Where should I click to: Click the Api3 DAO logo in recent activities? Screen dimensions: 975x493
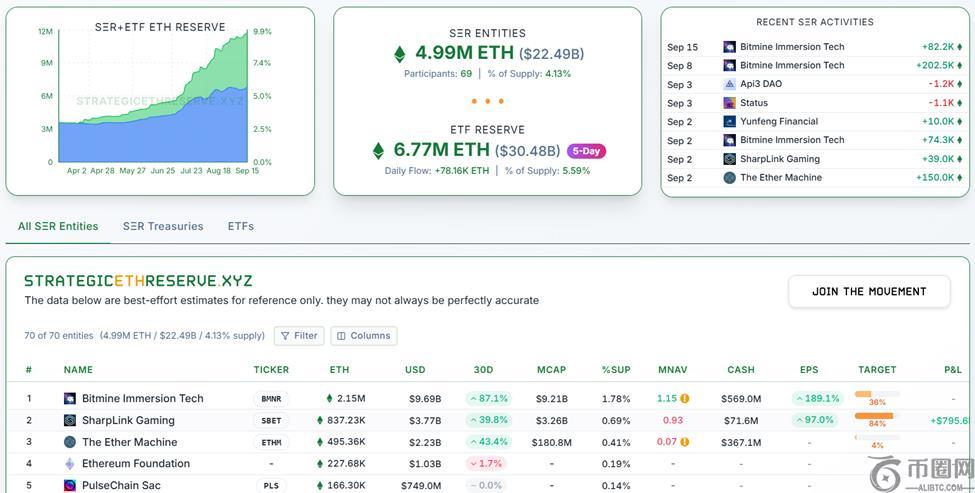[729, 84]
